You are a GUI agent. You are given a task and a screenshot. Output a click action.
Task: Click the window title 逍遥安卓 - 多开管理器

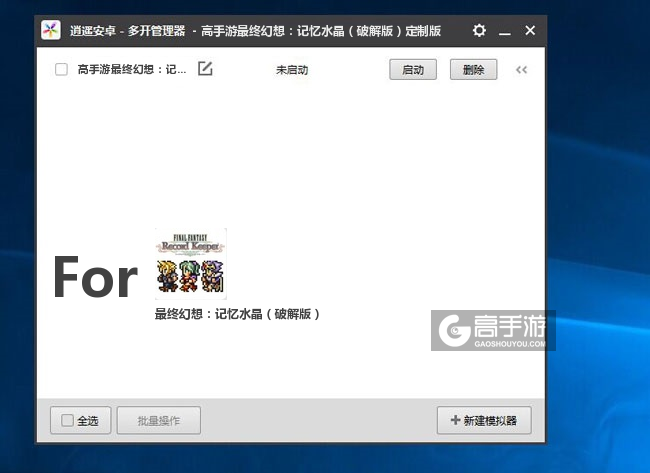(127, 31)
